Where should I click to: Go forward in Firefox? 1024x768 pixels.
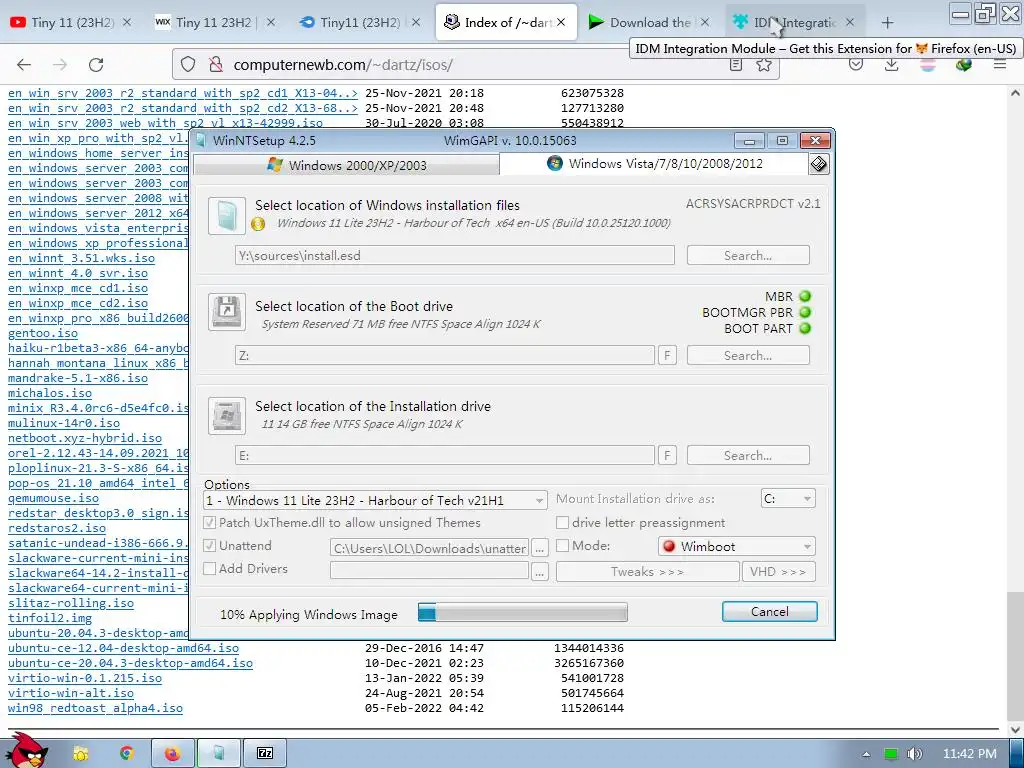(60, 64)
